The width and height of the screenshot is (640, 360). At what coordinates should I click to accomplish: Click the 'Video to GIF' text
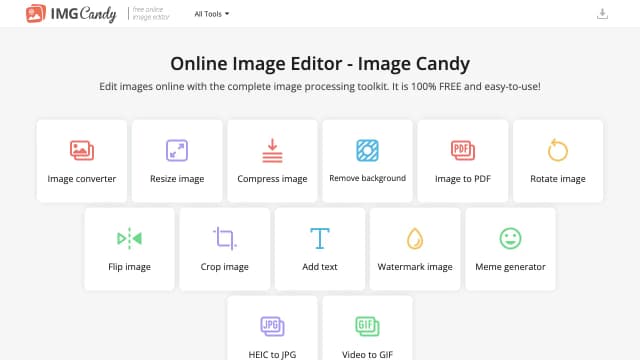tap(367, 354)
